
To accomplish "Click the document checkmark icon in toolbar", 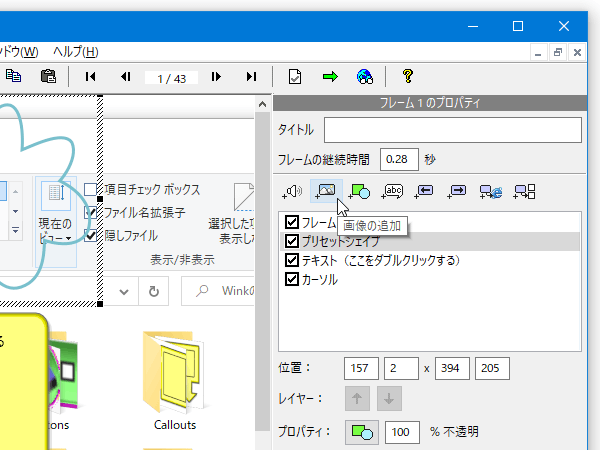I will click(295, 77).
